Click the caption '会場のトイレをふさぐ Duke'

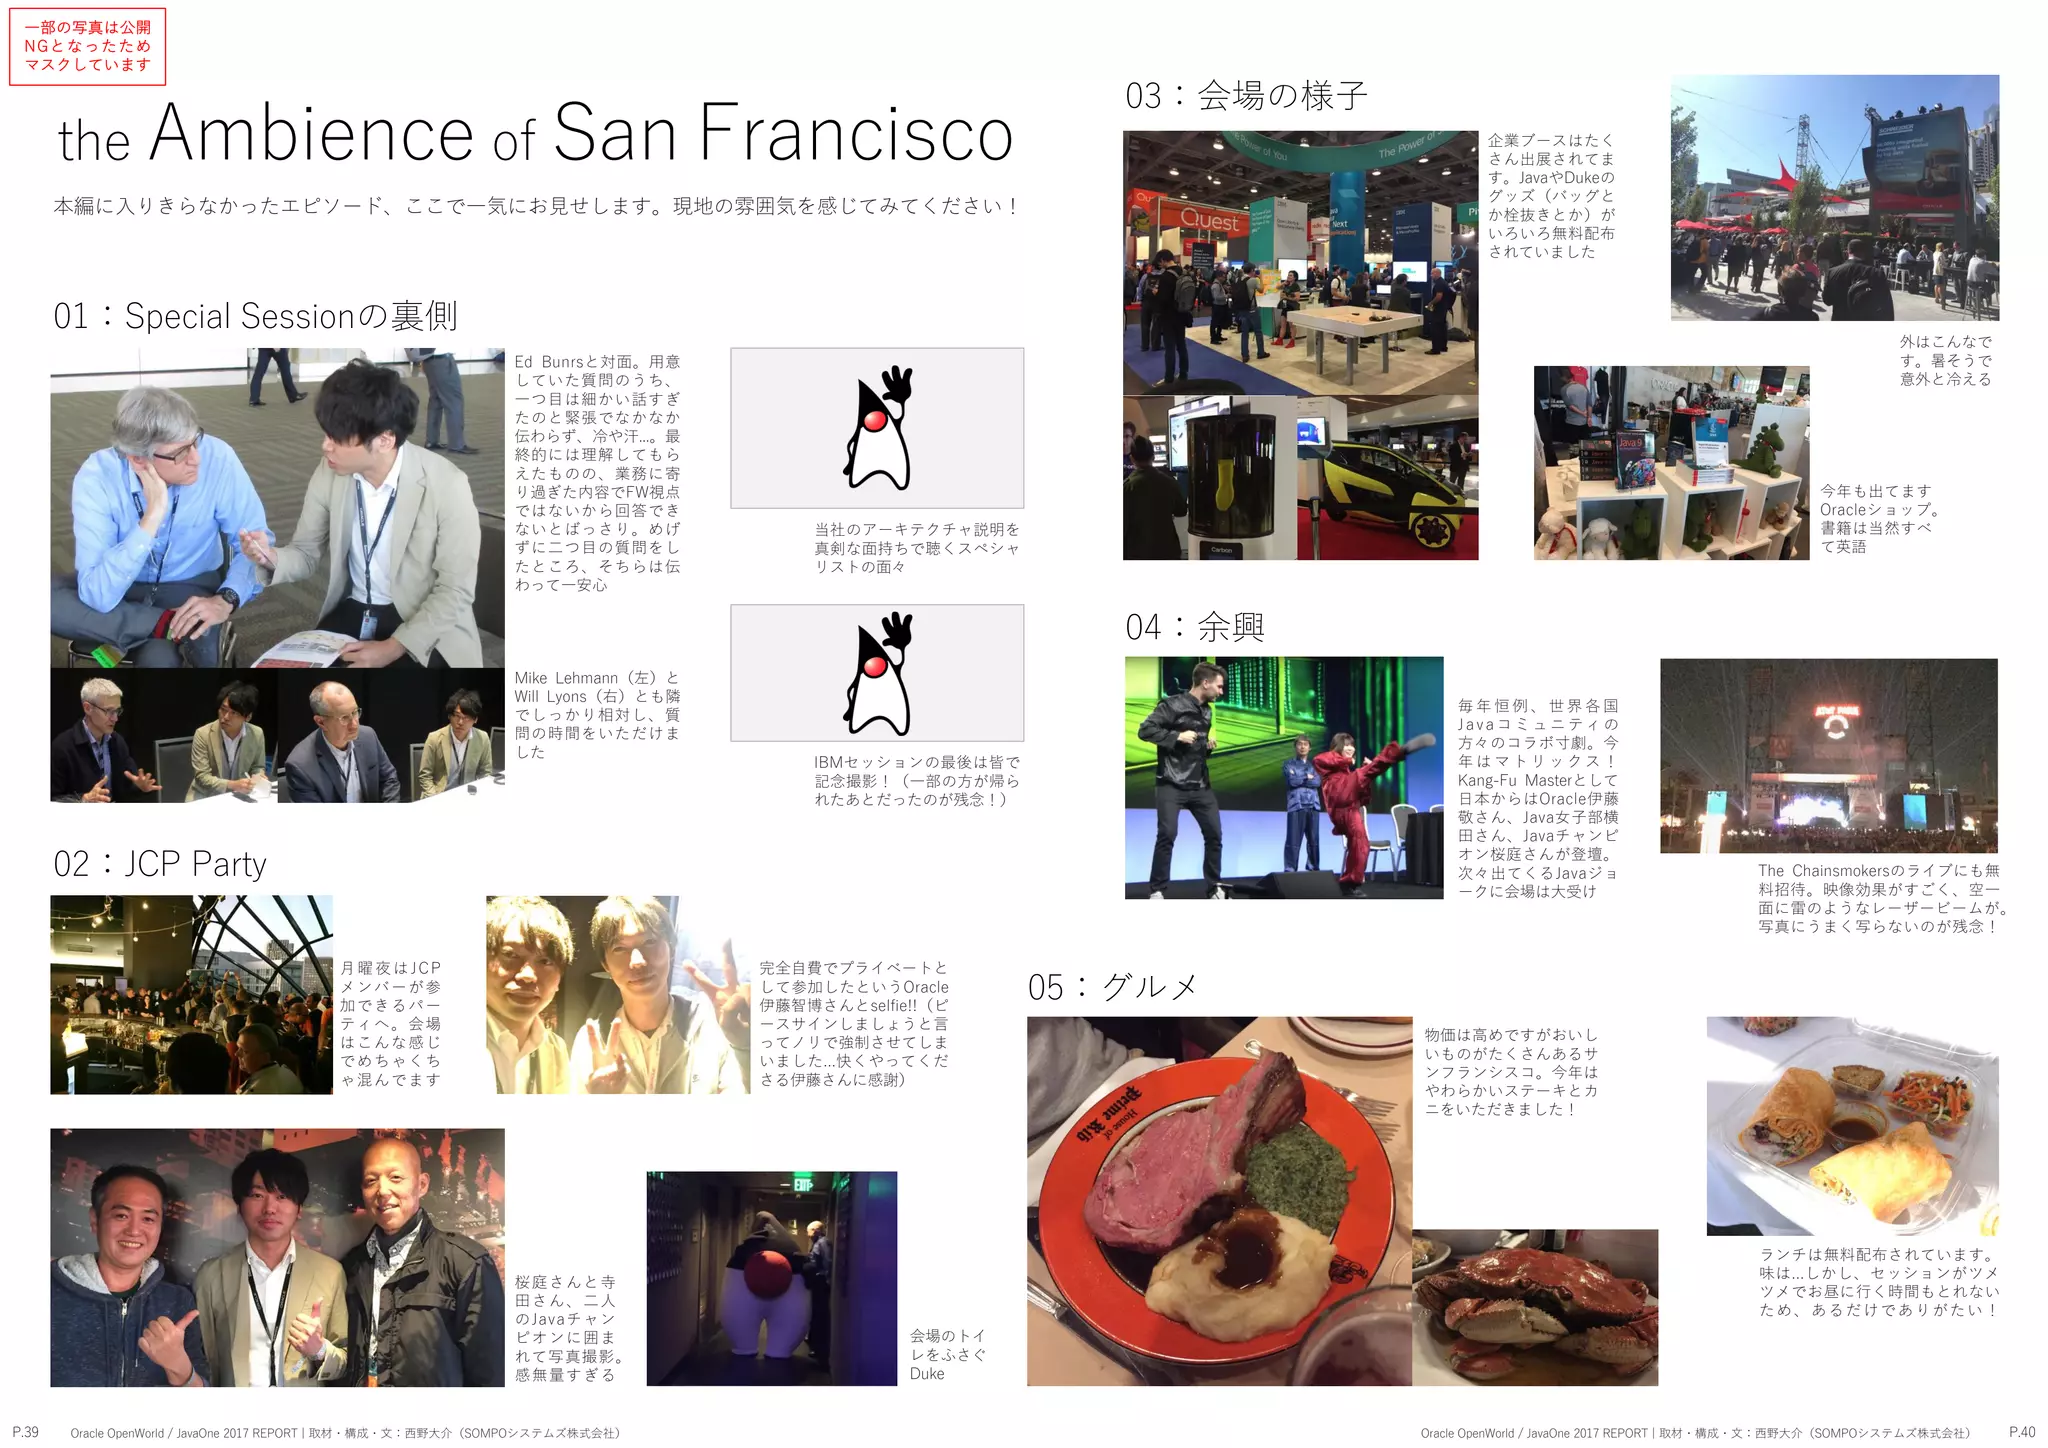pyautogui.click(x=947, y=1354)
